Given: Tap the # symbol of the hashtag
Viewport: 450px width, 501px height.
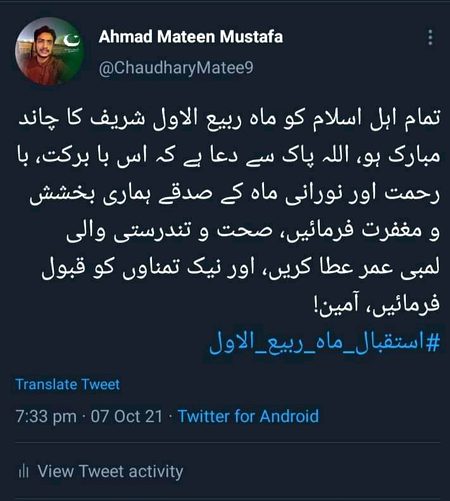Looking at the screenshot, I should pos(433,343).
